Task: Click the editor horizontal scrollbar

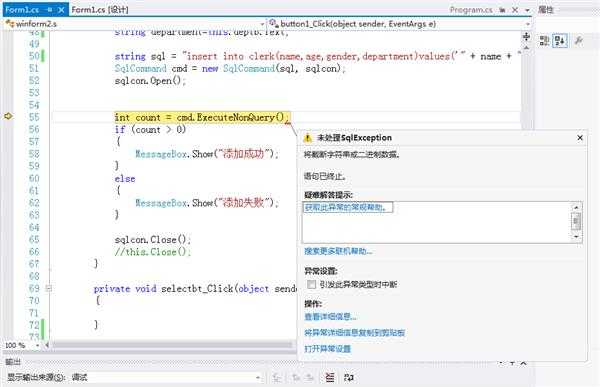Action: point(172,345)
